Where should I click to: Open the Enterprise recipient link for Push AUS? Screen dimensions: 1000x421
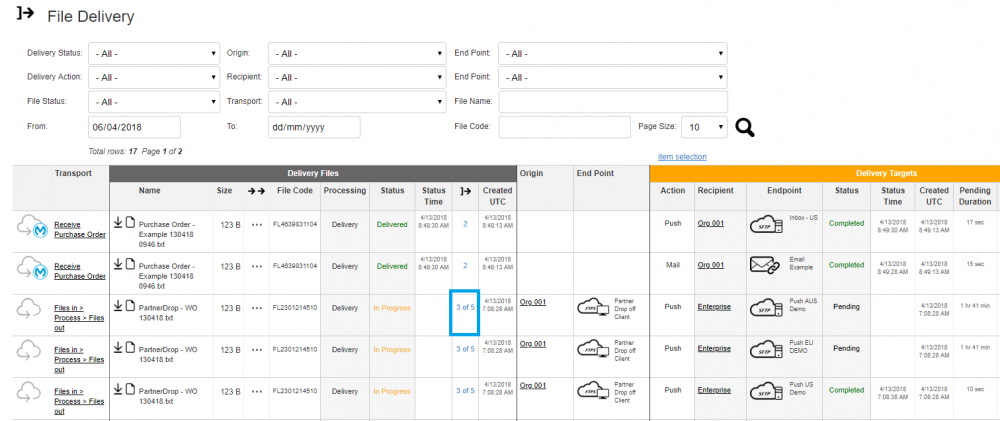coord(714,307)
